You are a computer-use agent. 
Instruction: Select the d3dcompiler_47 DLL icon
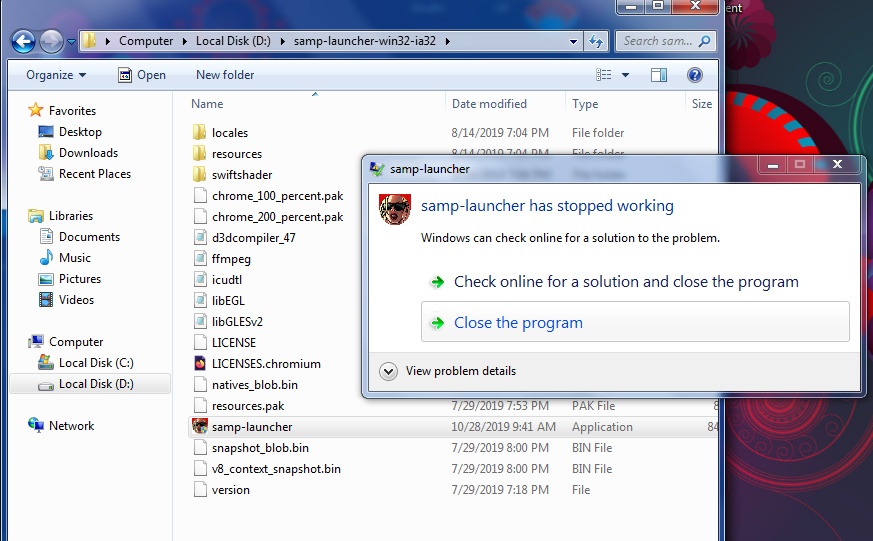point(200,238)
